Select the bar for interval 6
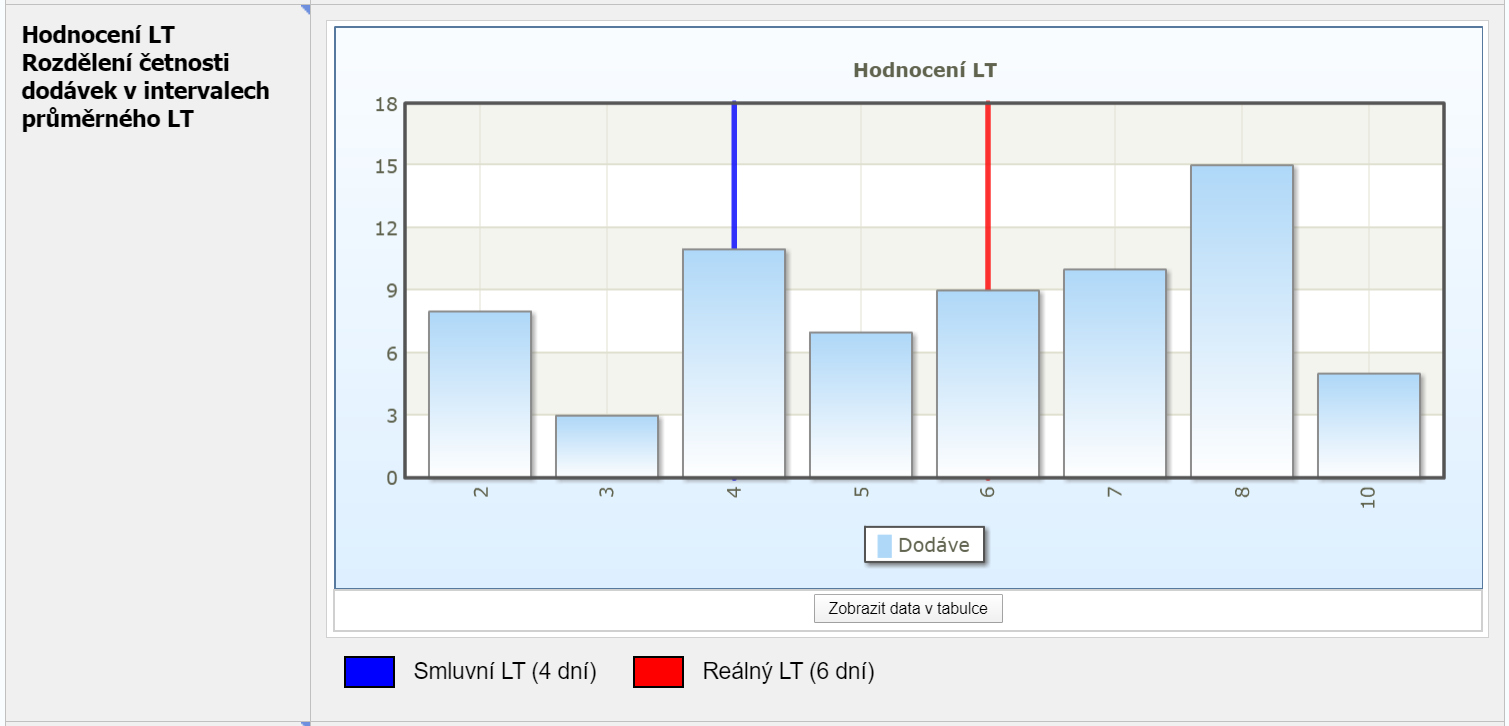 click(x=988, y=384)
